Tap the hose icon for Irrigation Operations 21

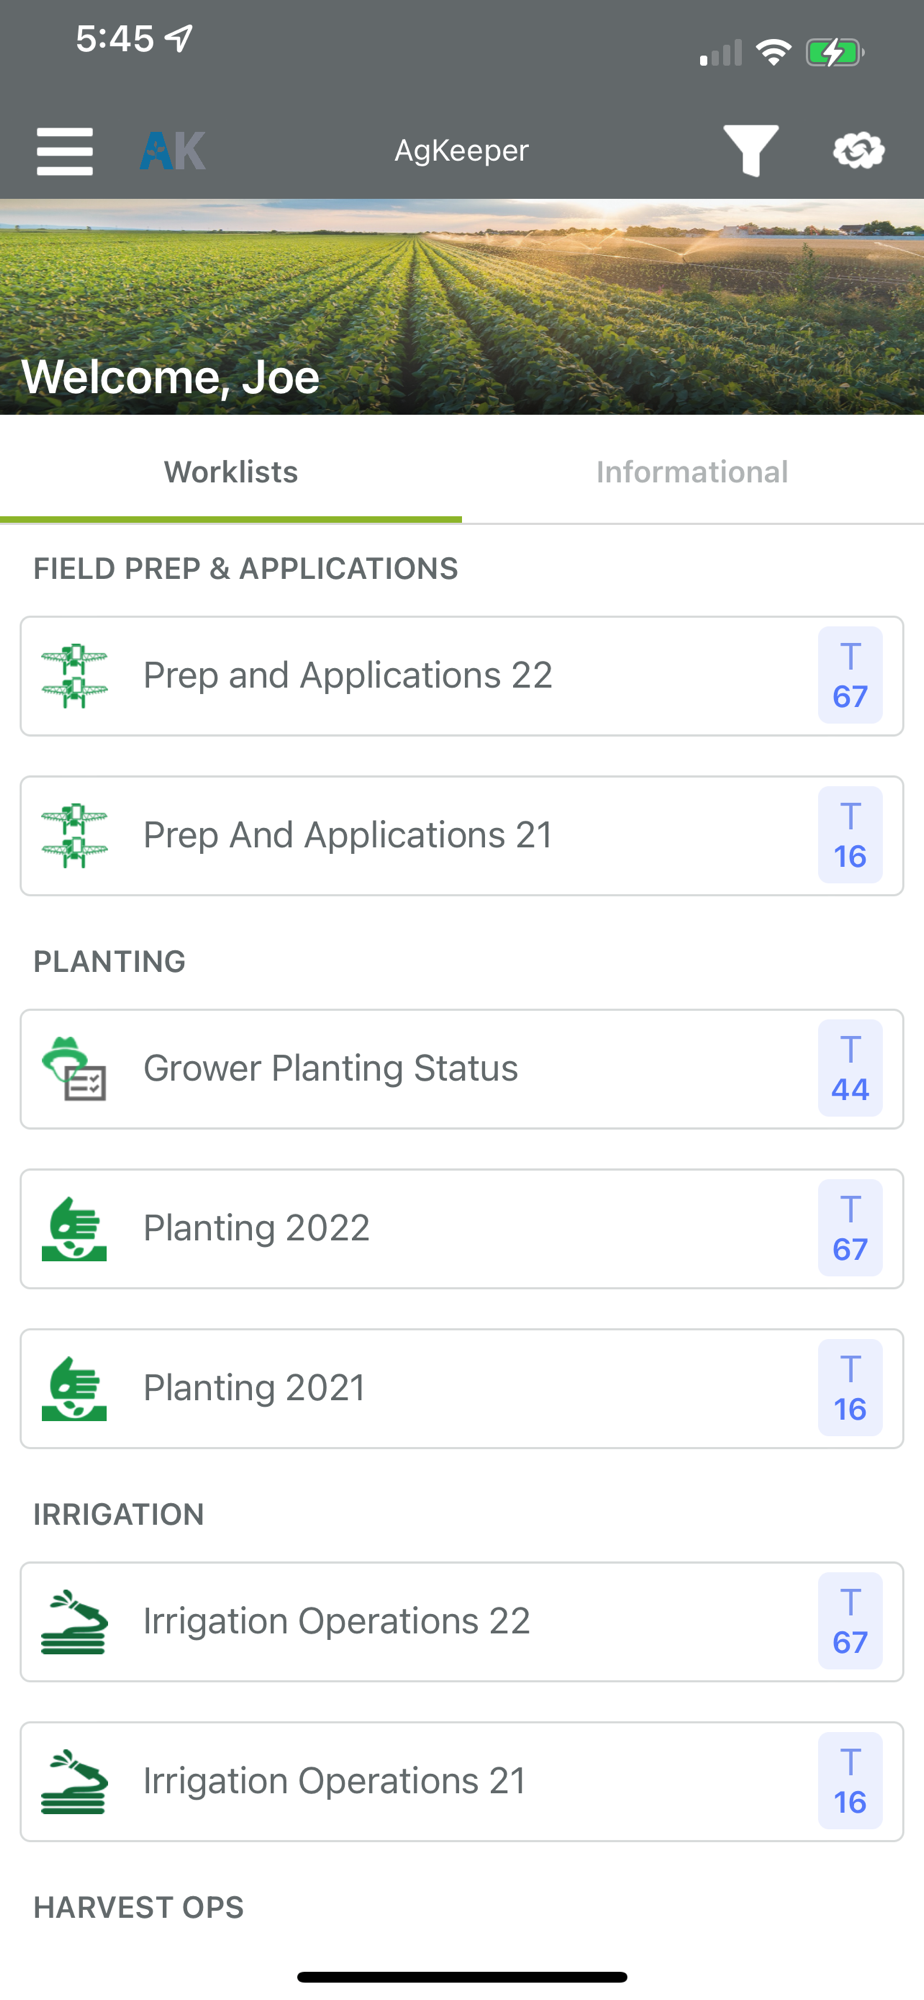click(x=75, y=1782)
